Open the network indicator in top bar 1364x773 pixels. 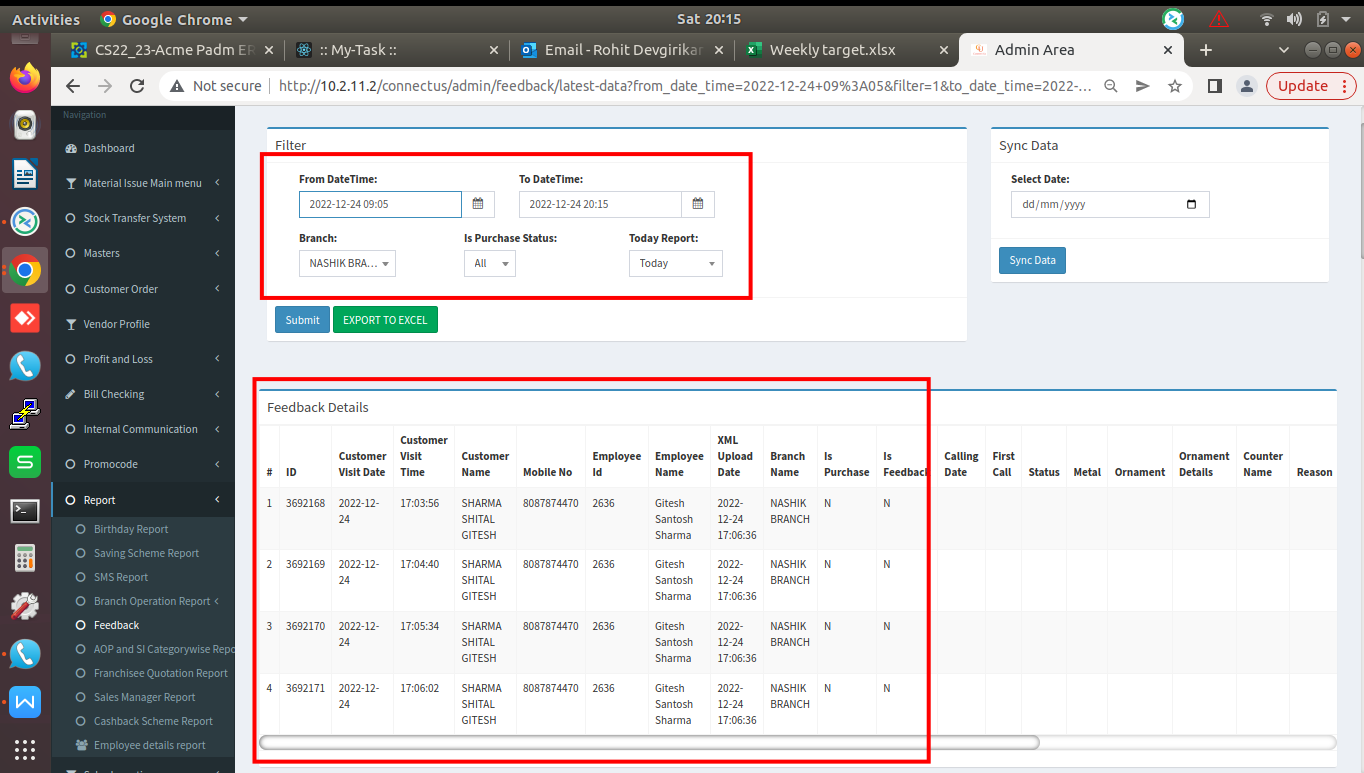click(x=1267, y=19)
